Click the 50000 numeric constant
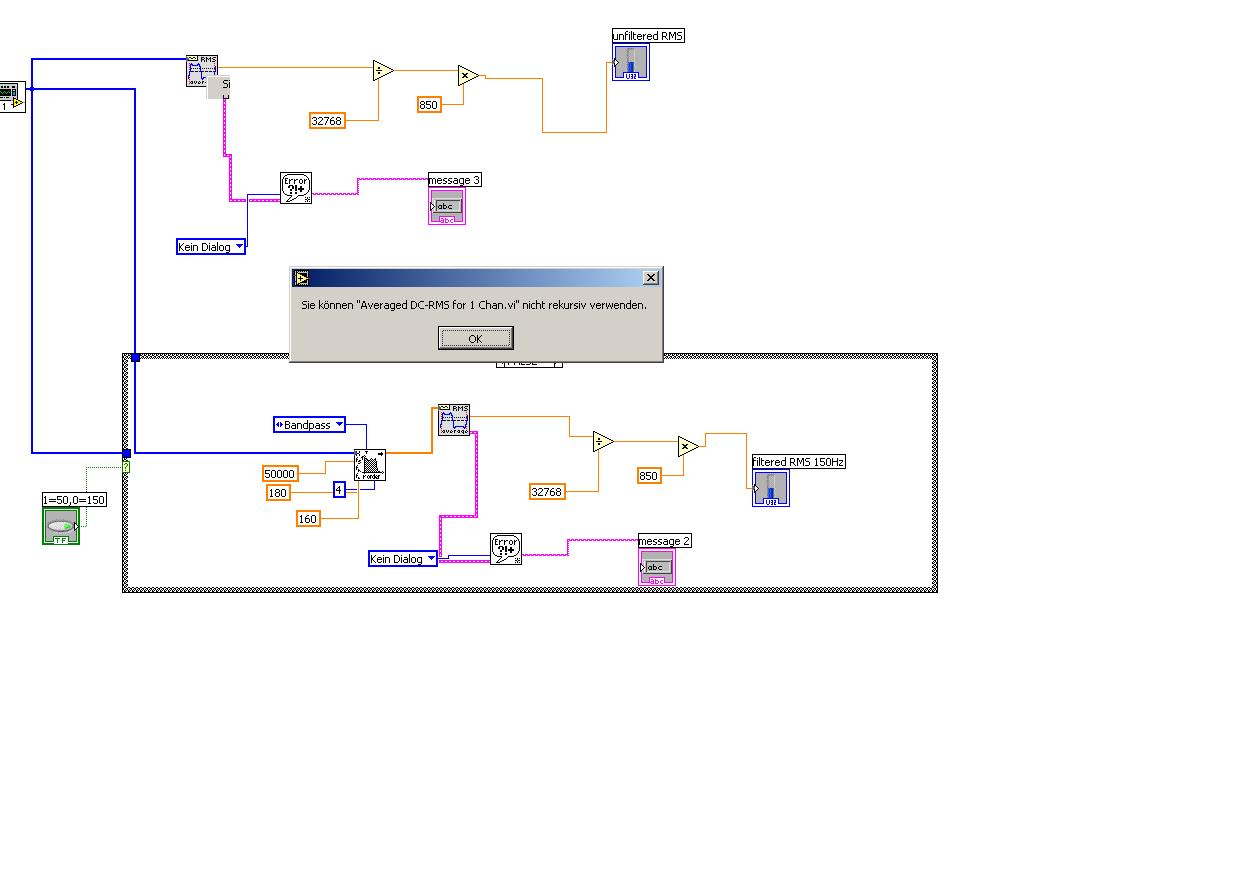The image size is (1256, 888). [x=279, y=474]
